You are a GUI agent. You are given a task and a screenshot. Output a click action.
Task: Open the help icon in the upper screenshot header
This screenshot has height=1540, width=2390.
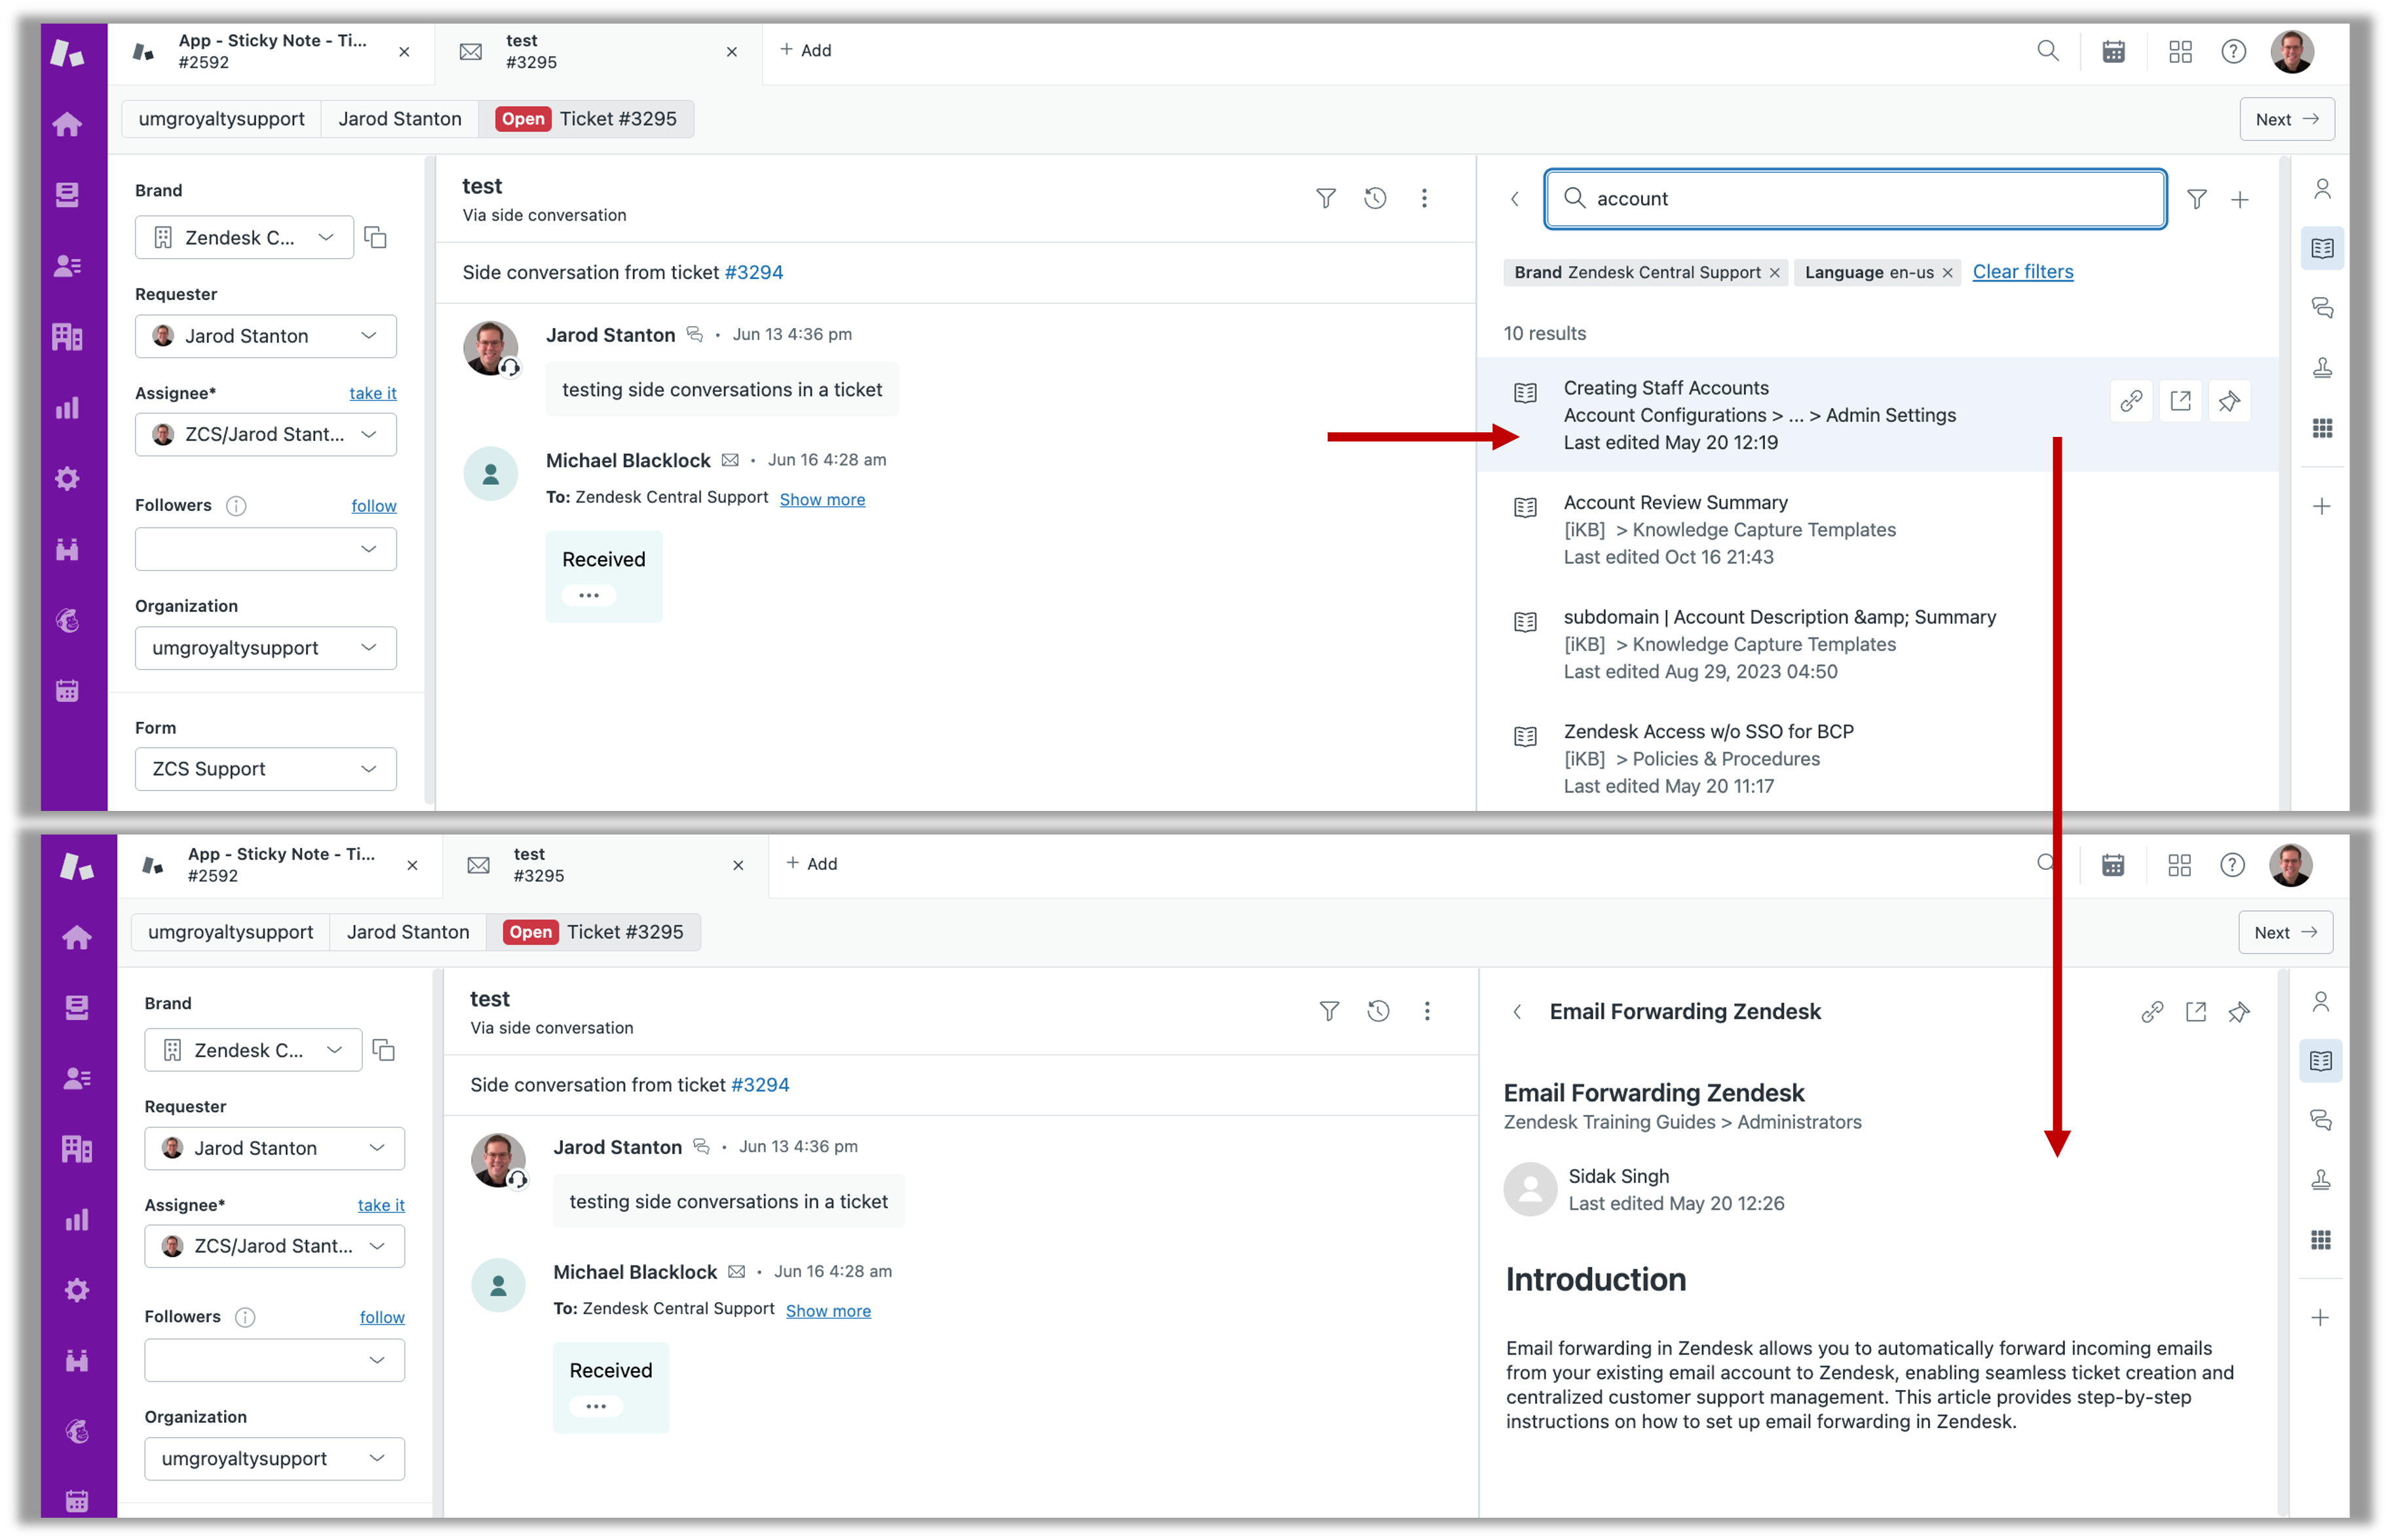click(x=2233, y=51)
